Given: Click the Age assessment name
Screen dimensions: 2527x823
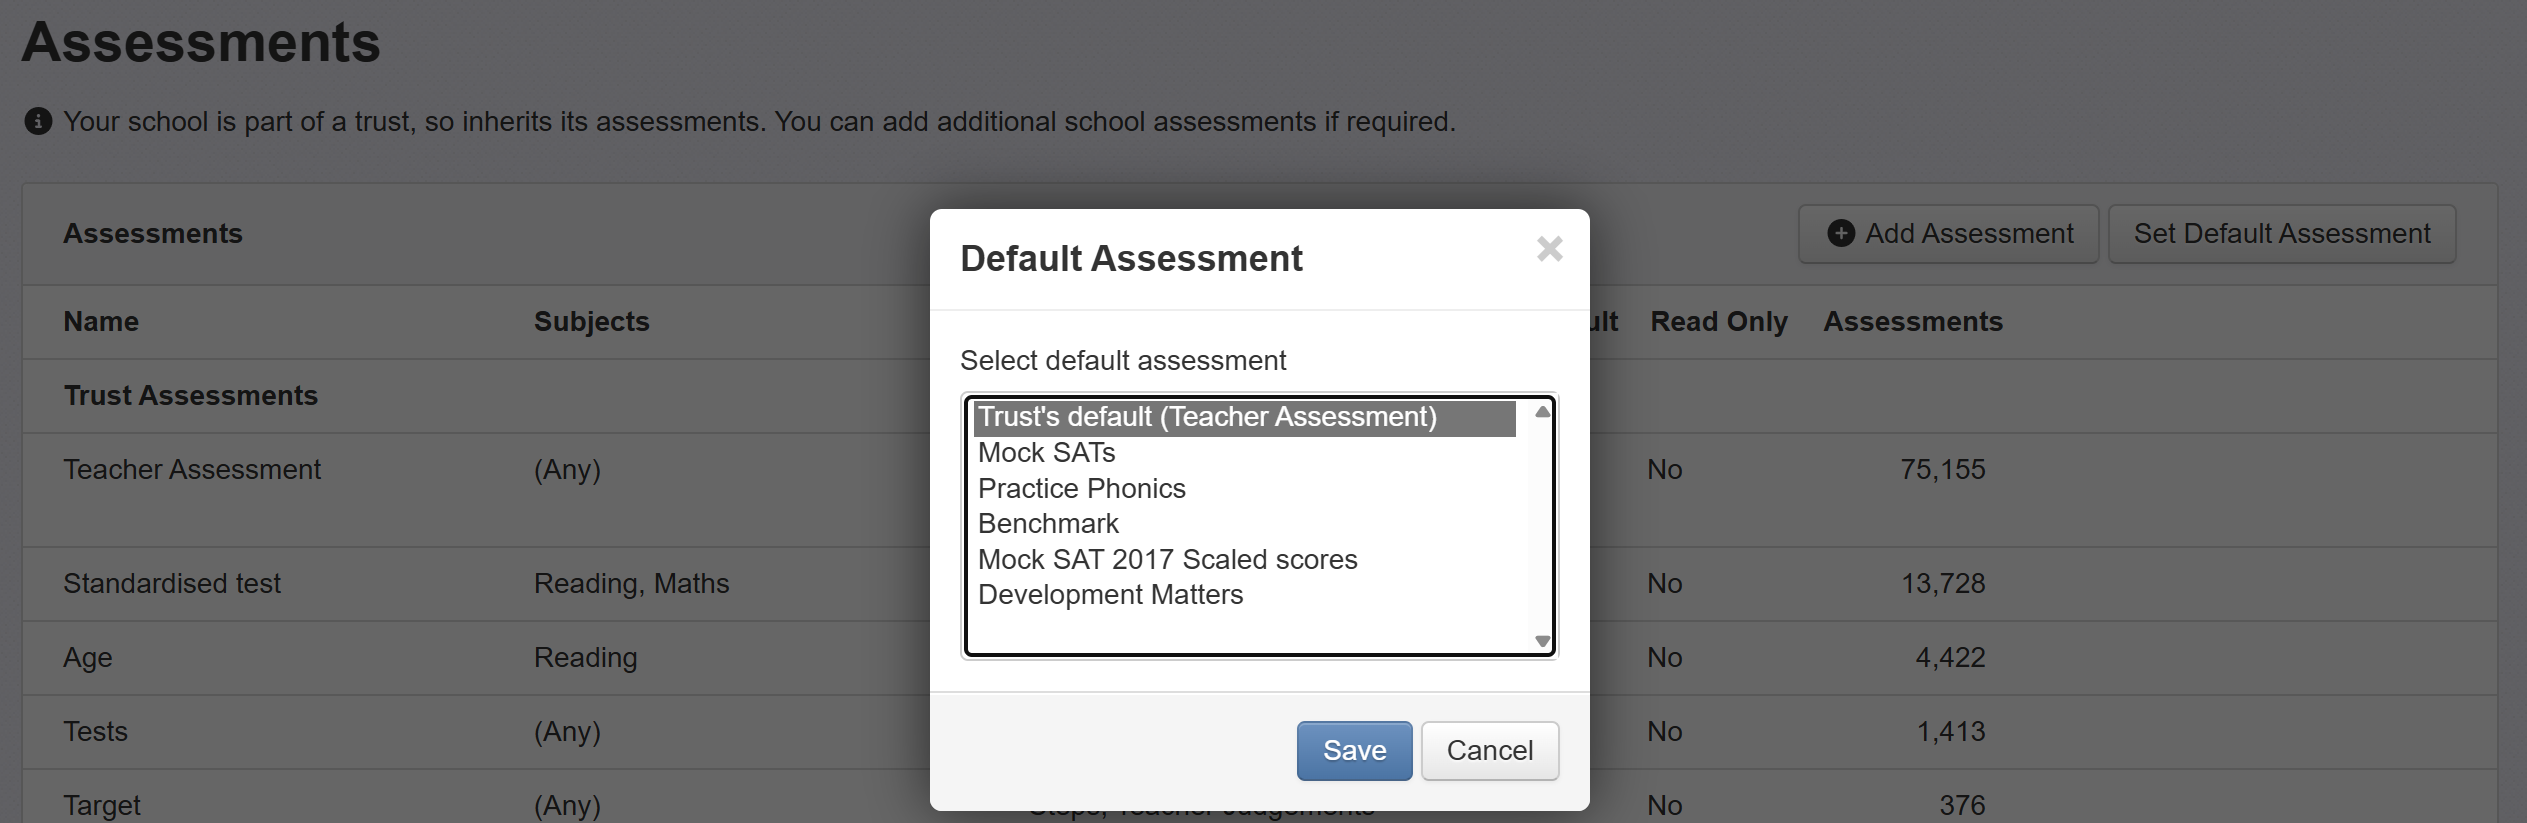Looking at the screenshot, I should 88,658.
